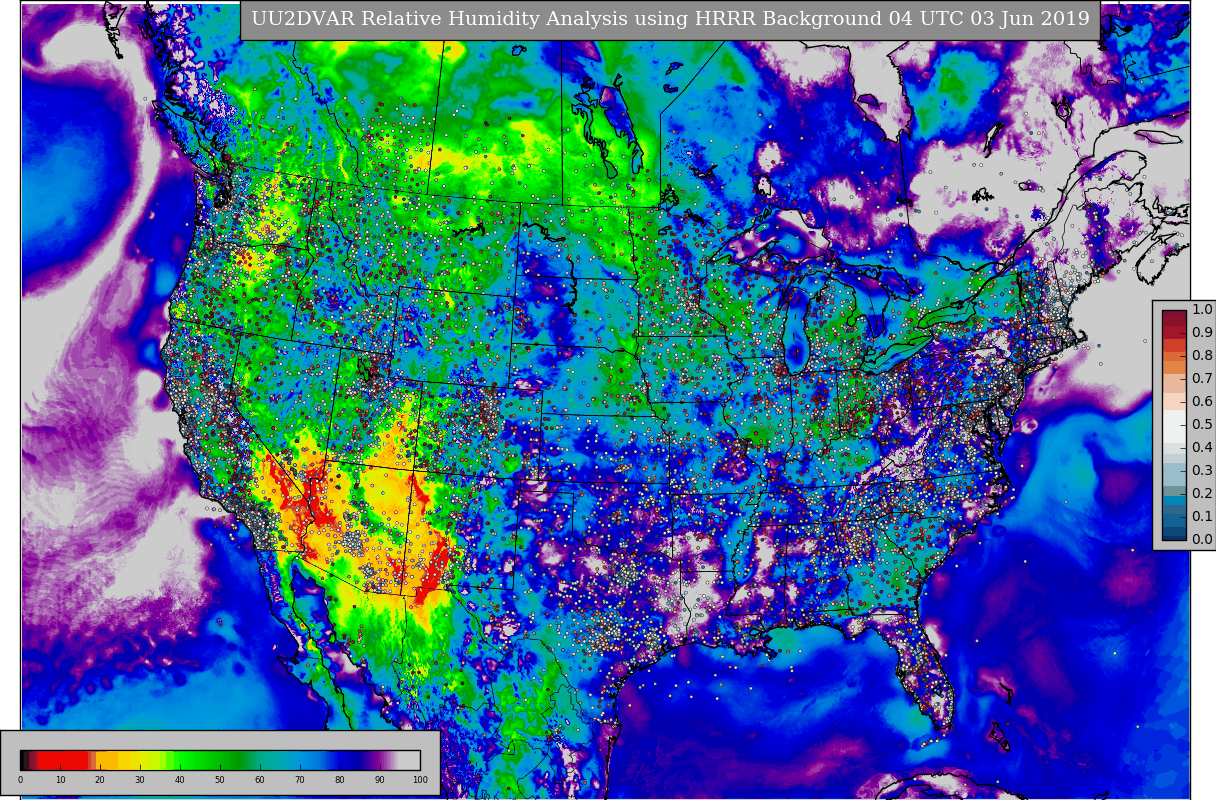This screenshot has width=1216, height=800.
Task: Click the 0.0 label on right colorbar
Action: point(1202,540)
